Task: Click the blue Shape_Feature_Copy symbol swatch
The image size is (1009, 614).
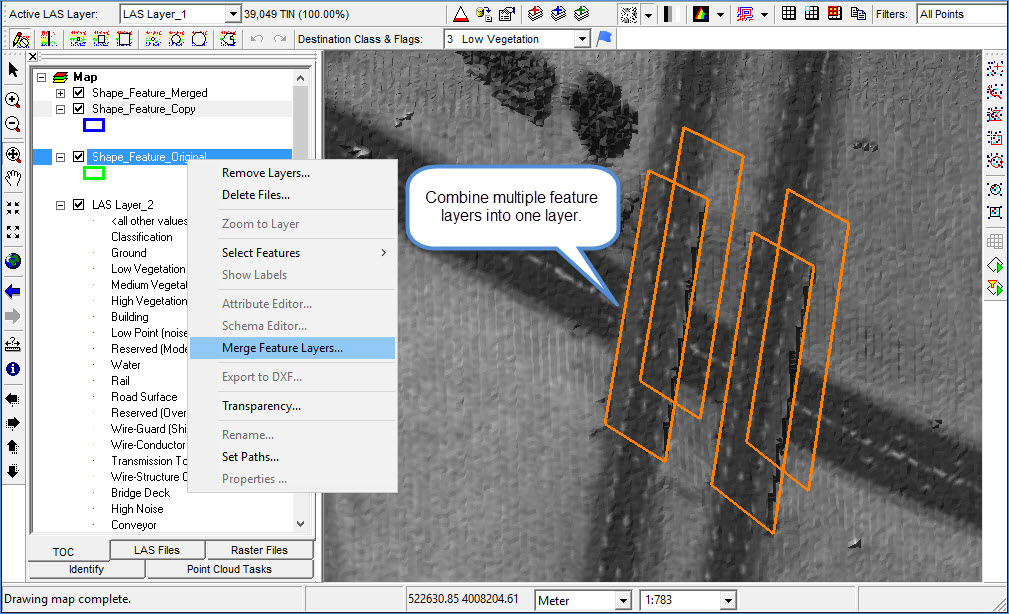Action: 94,125
